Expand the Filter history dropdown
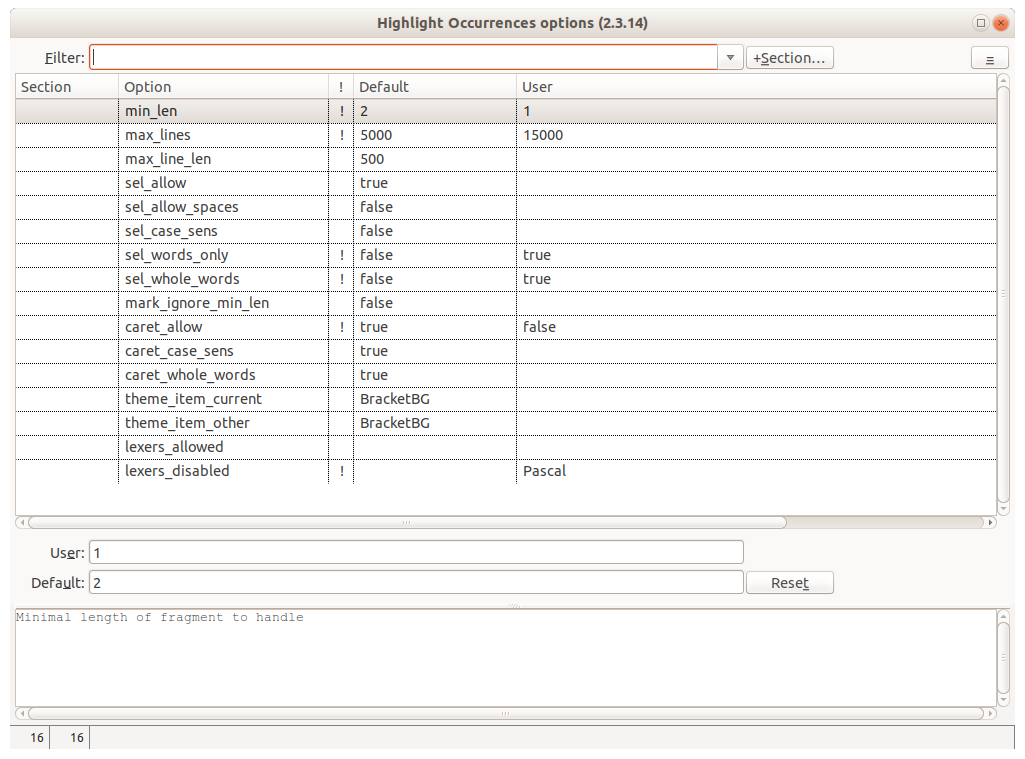Viewport: 1025px width, 759px height. click(x=730, y=58)
